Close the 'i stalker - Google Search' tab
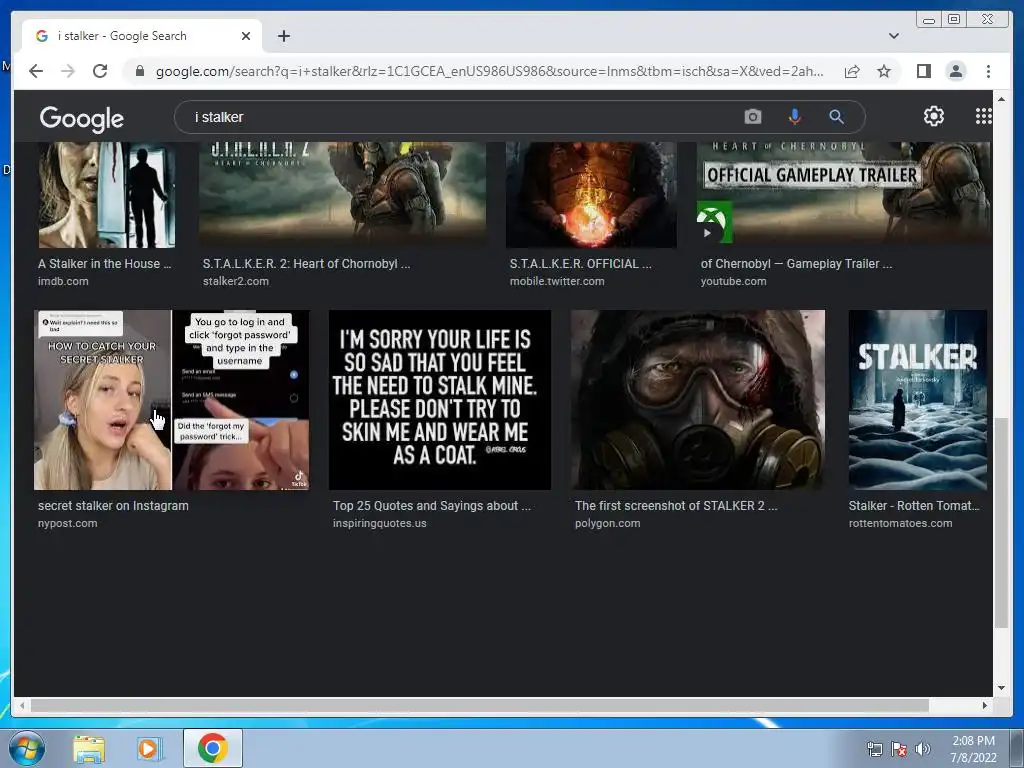 (246, 36)
